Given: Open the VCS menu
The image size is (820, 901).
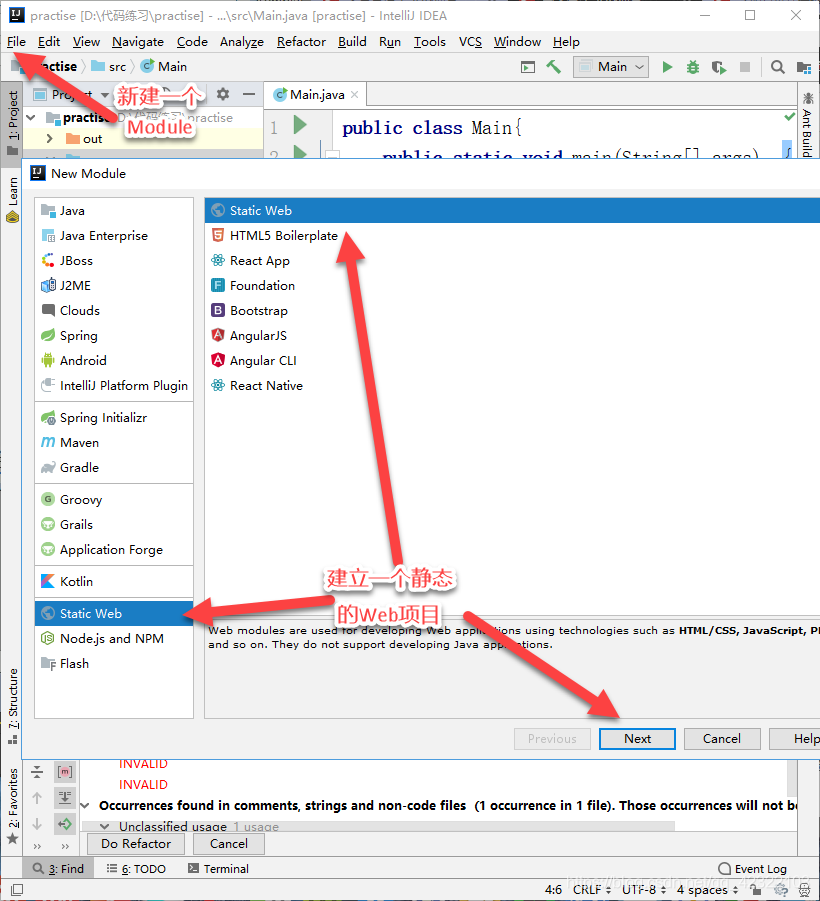Looking at the screenshot, I should [470, 42].
